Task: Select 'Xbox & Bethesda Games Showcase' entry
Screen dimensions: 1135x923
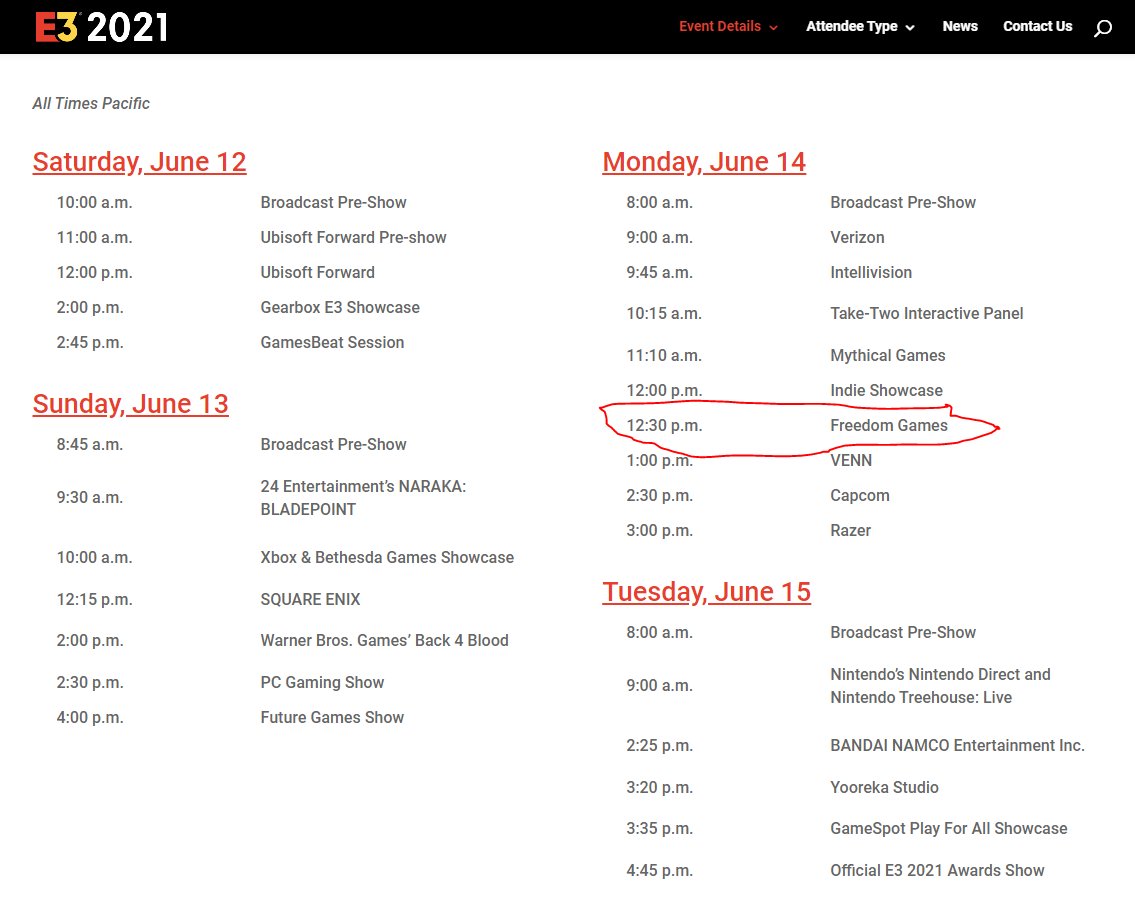Action: (x=387, y=557)
